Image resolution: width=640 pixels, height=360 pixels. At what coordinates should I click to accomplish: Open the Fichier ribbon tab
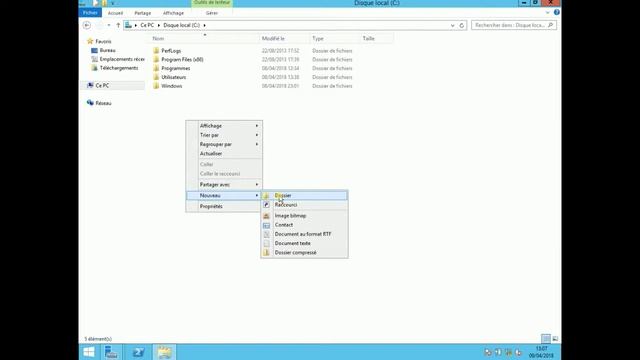[x=90, y=13]
